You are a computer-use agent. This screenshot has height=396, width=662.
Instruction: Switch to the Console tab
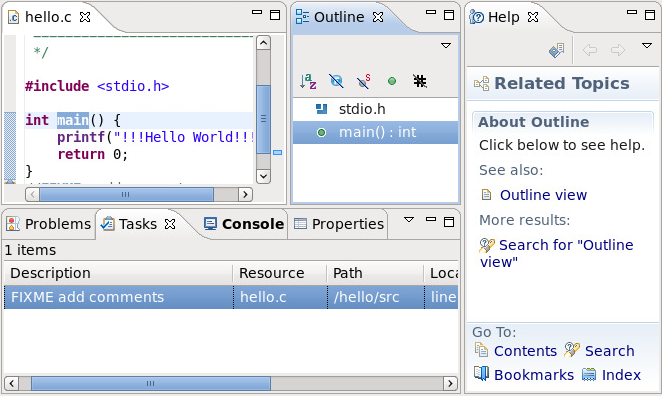click(x=244, y=224)
